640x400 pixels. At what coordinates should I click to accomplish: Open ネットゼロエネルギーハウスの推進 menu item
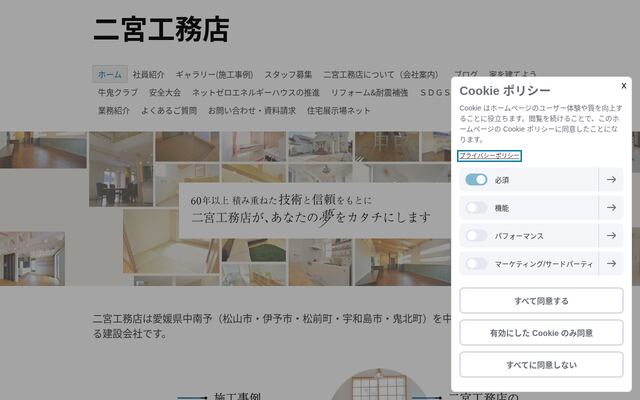pos(256,93)
